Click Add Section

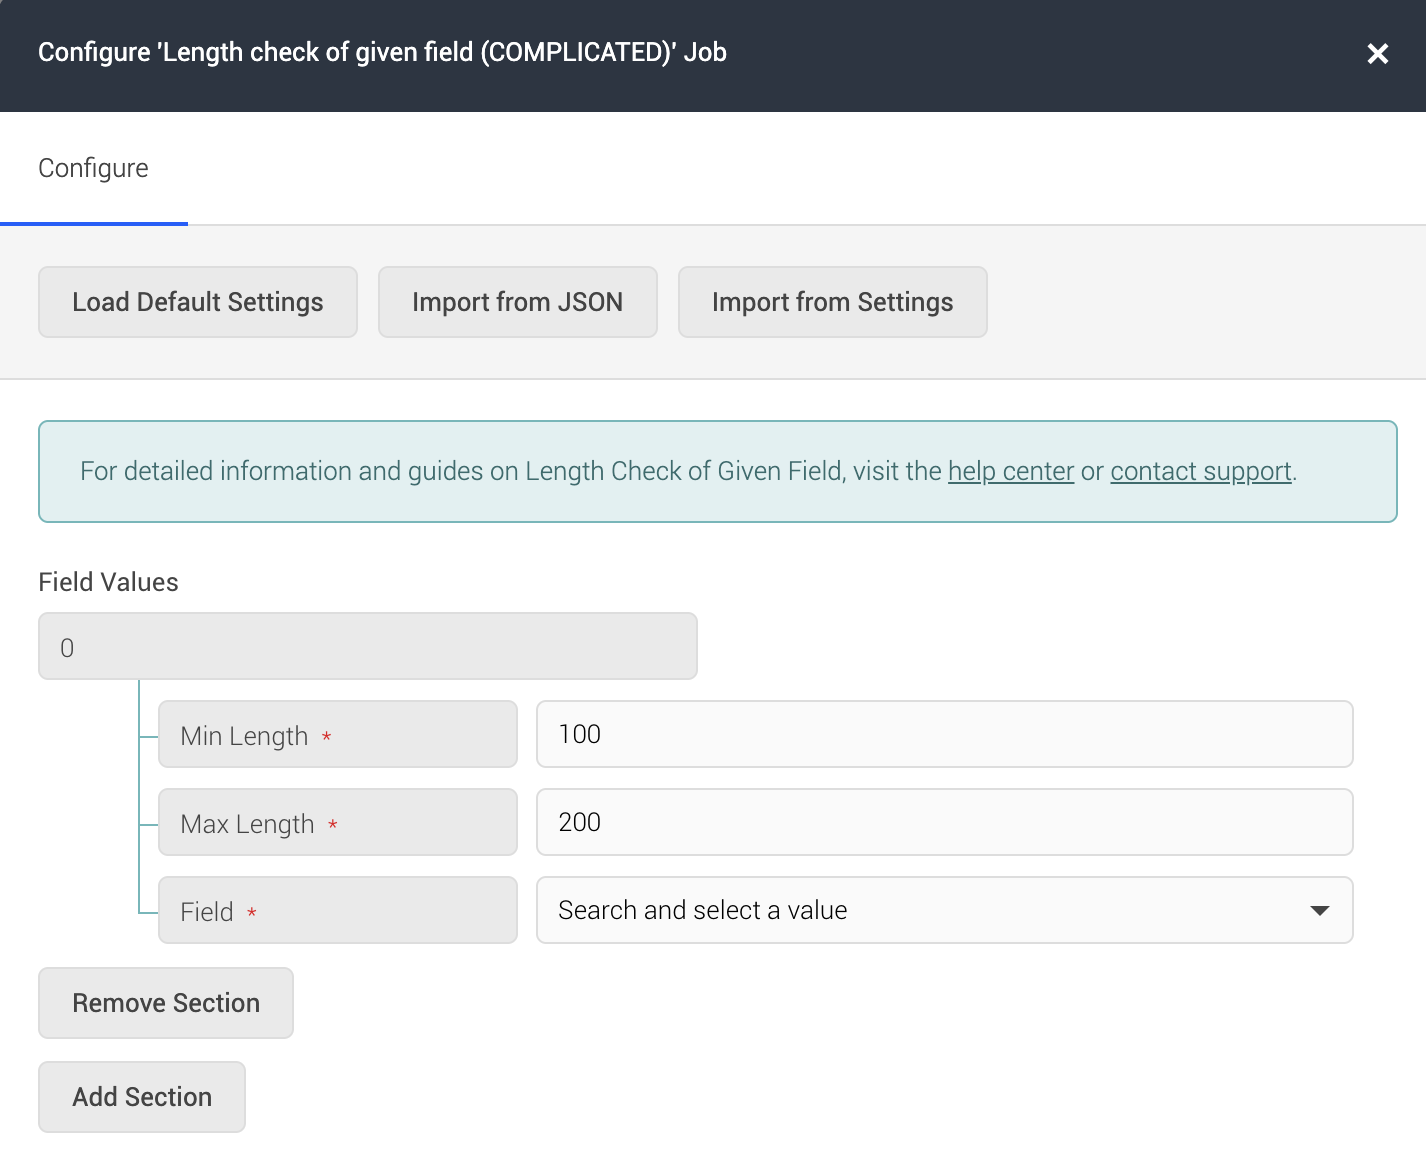(x=141, y=1096)
